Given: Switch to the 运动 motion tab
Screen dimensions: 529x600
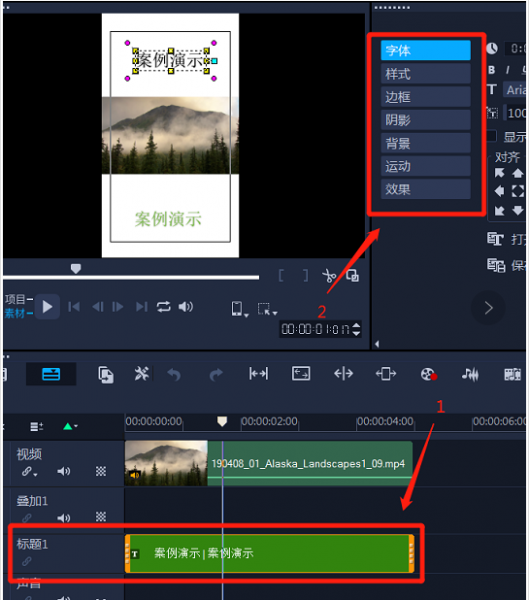Looking at the screenshot, I should pyautogui.click(x=426, y=166).
